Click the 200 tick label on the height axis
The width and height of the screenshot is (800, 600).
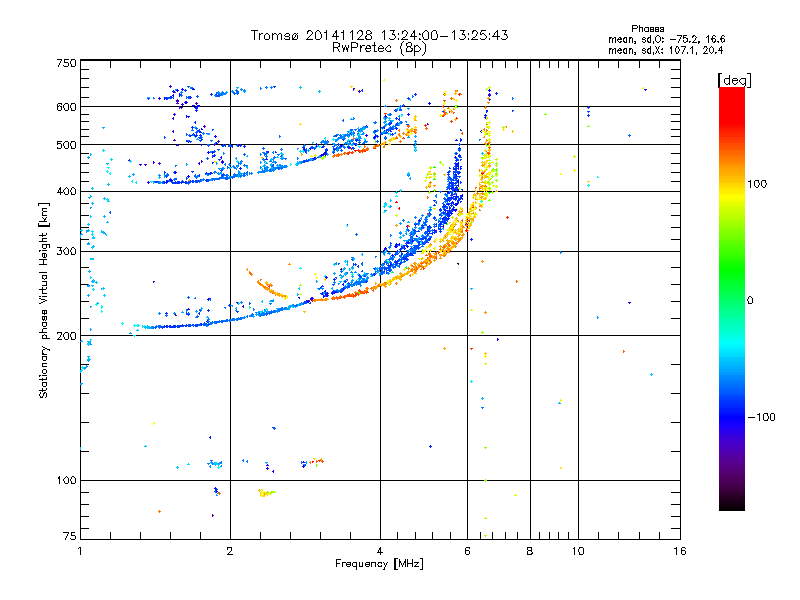pyautogui.click(x=66, y=336)
